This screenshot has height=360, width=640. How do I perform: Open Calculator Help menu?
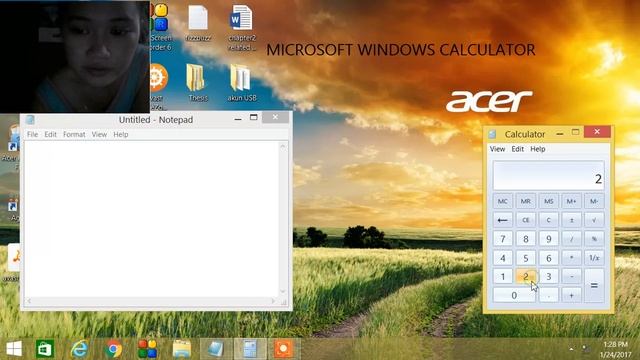click(538, 149)
